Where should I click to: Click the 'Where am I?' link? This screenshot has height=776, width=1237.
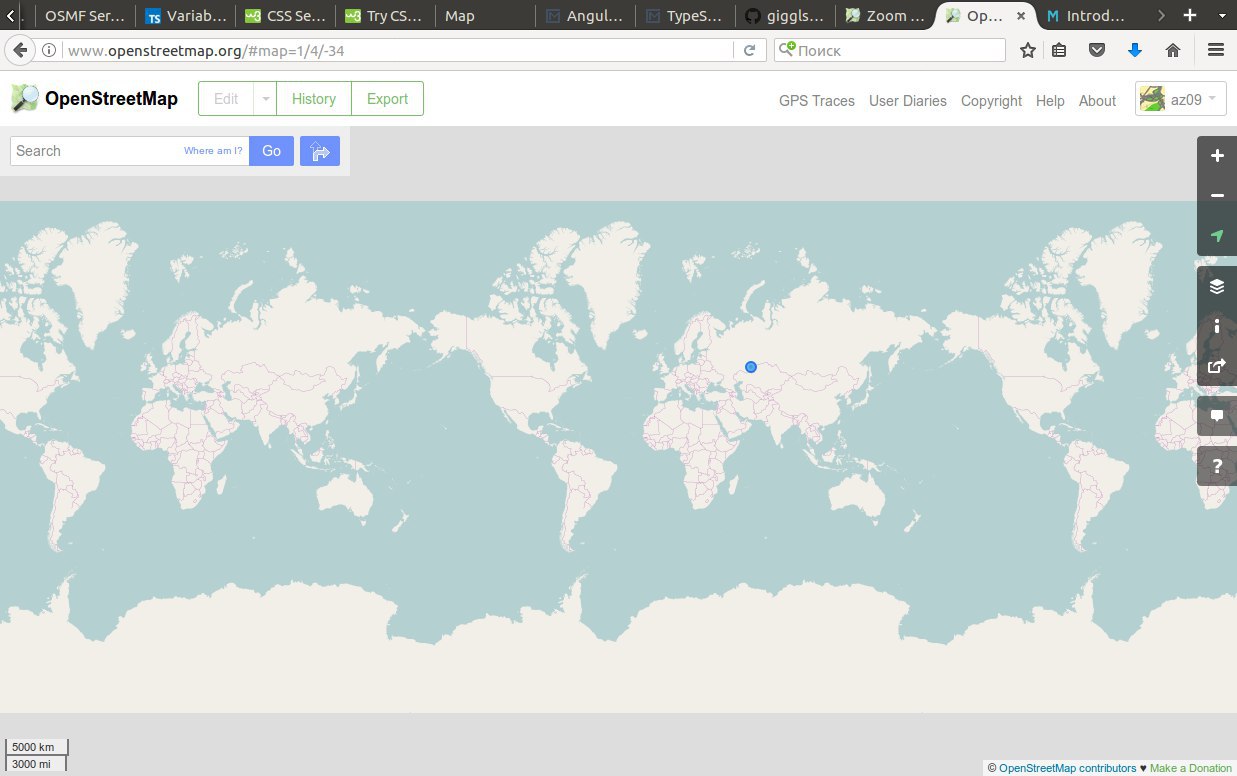pos(213,151)
